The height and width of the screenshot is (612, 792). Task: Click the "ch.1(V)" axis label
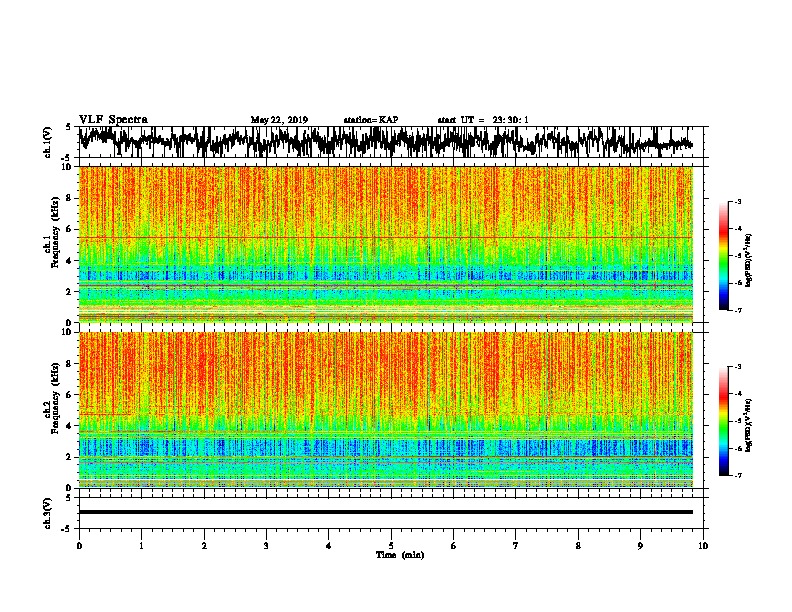48,142
